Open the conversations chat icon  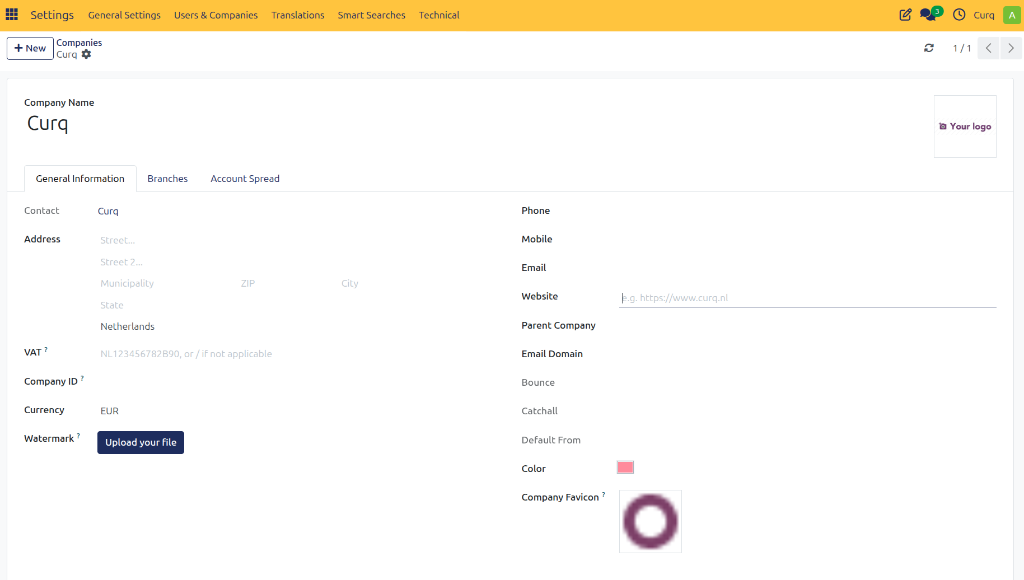[930, 14]
